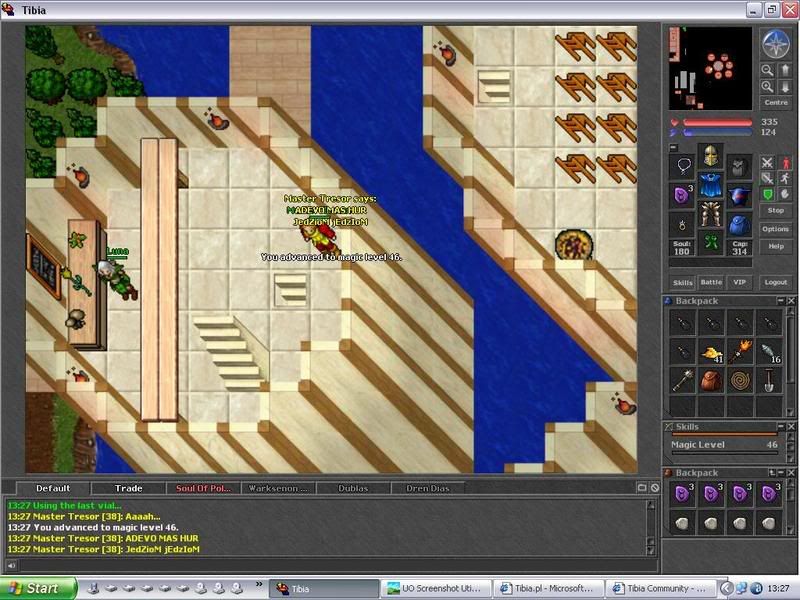Select the vial left of gold coins

[683, 353]
